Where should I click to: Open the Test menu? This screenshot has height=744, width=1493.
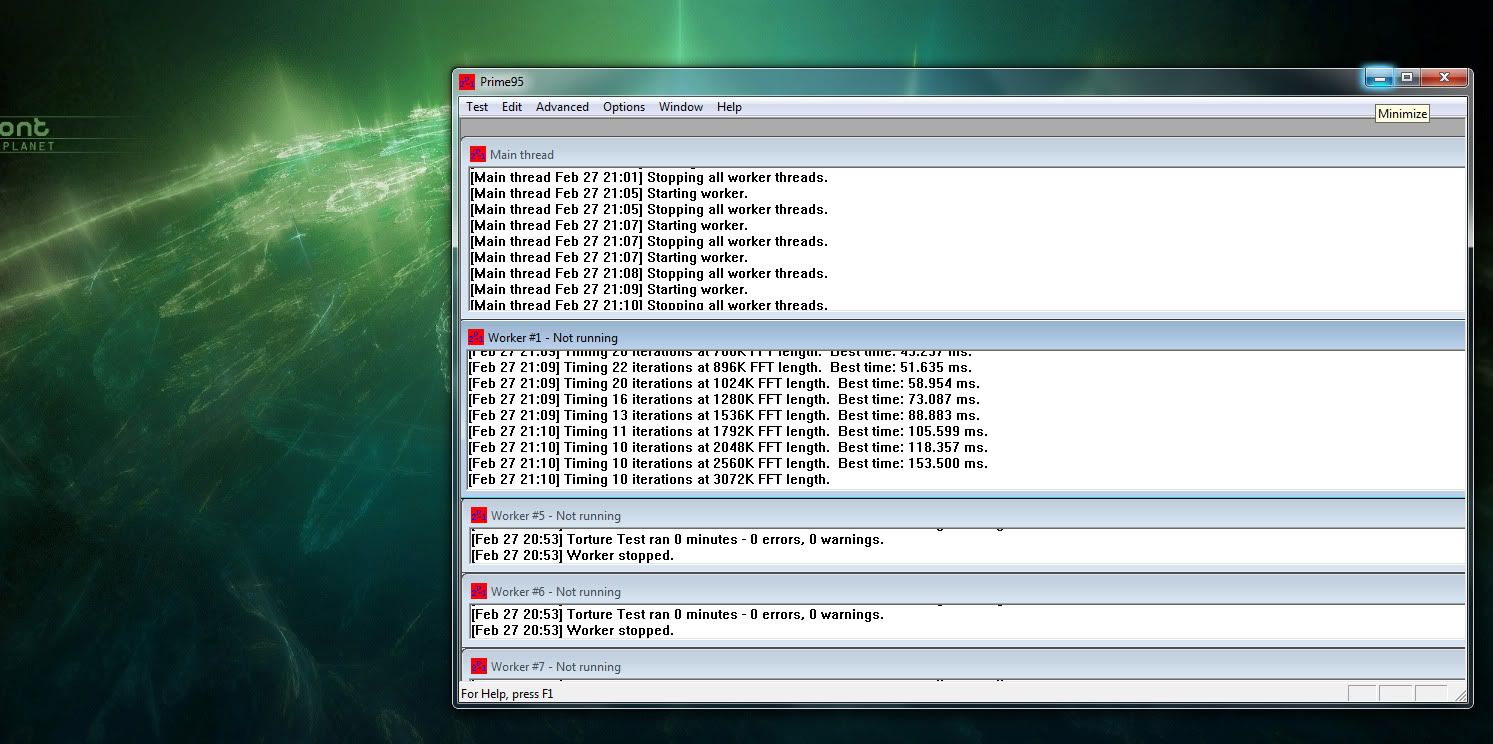(x=477, y=107)
